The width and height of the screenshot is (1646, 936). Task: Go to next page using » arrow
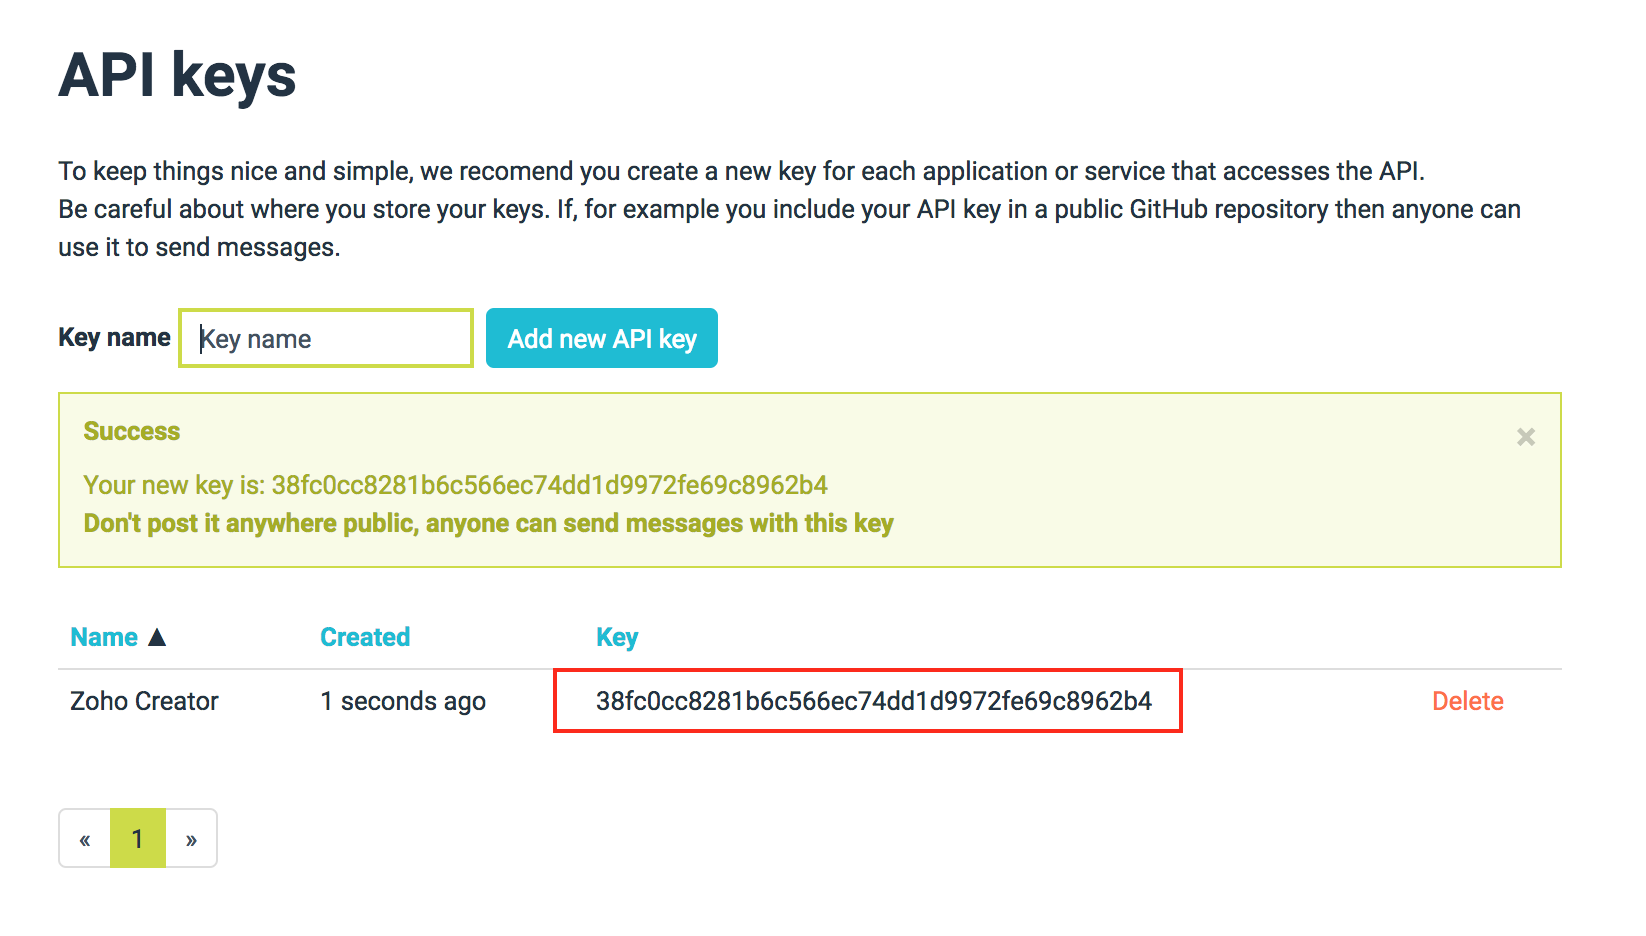(x=191, y=839)
